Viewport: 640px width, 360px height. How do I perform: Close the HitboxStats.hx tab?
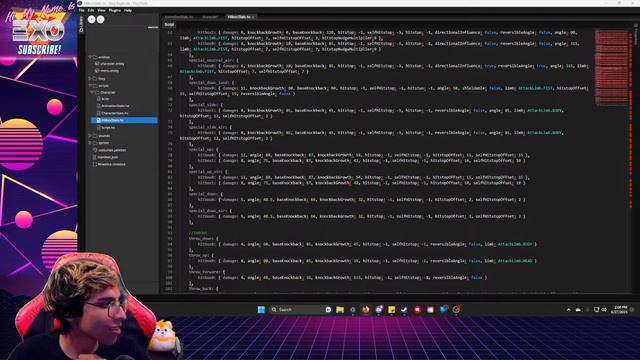click(253, 17)
